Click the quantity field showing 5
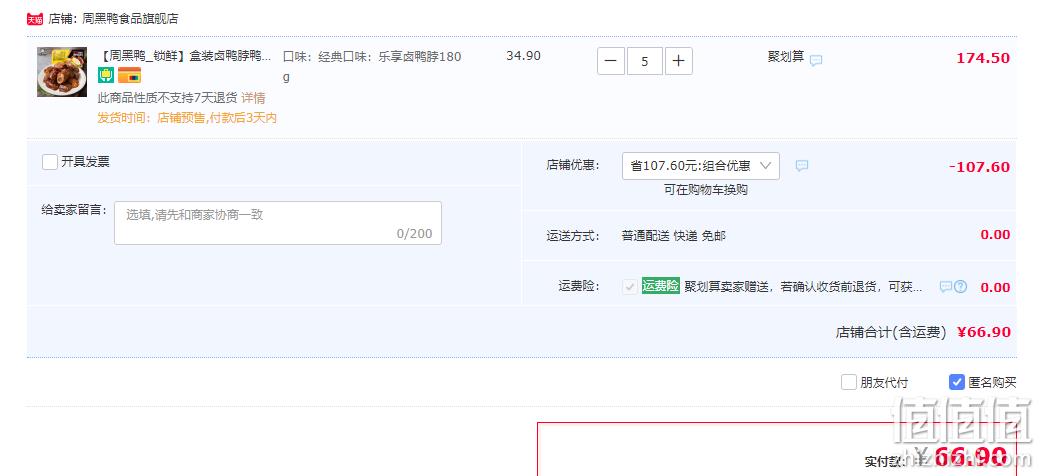Viewport: 1041px width, 476px height. pos(645,61)
